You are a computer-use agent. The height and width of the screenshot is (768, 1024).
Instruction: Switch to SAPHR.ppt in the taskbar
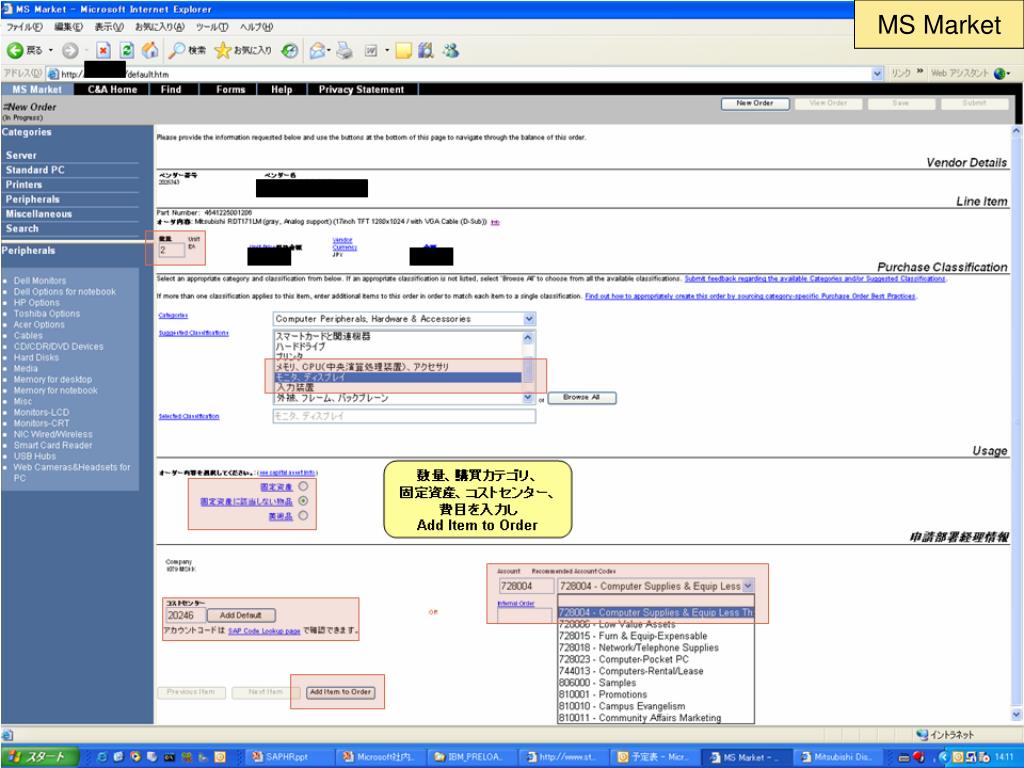(x=288, y=757)
